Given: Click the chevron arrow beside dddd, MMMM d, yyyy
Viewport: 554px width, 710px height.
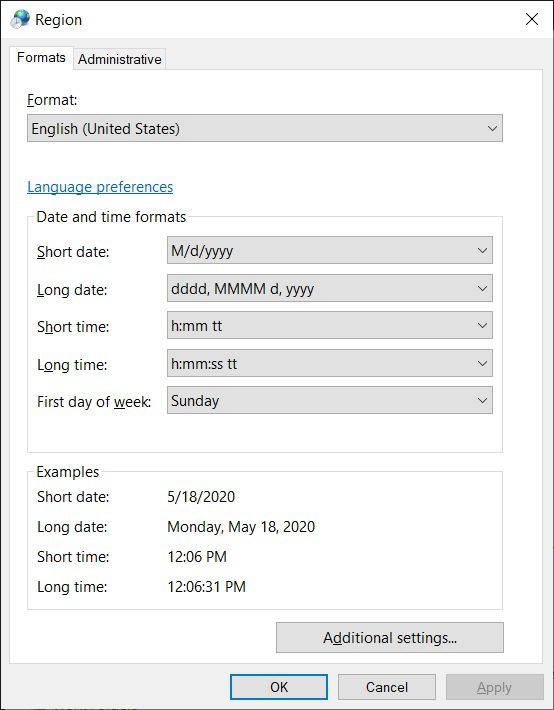Looking at the screenshot, I should click(x=482, y=288).
